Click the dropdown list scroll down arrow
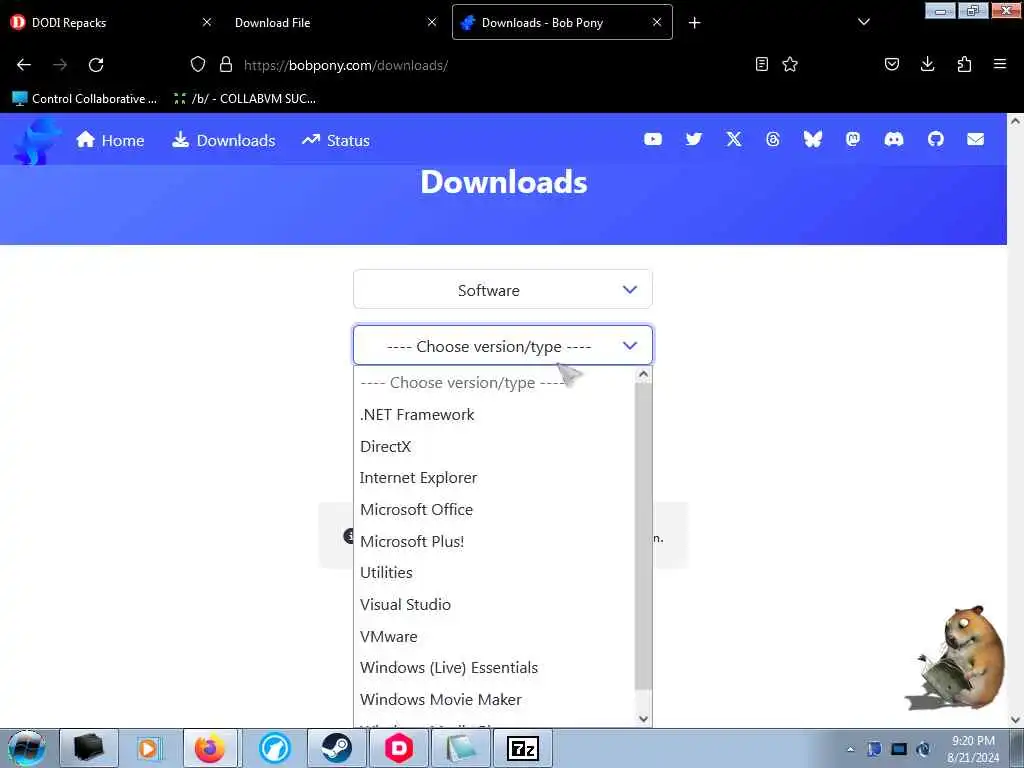The width and height of the screenshot is (1024, 768). click(x=643, y=718)
